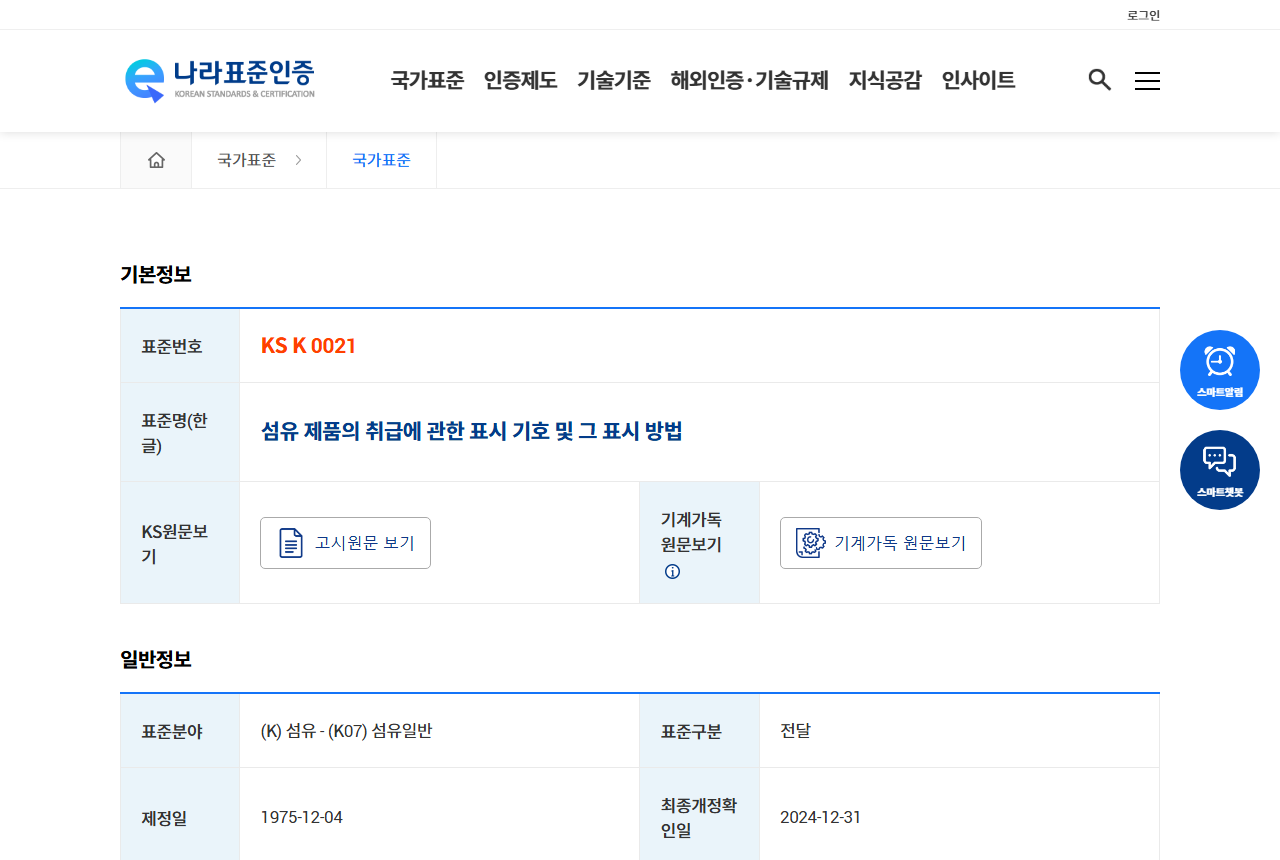Image resolution: width=1280 pixels, height=860 pixels.
Task: Click the 나라표준인증 logo
Action: point(220,80)
